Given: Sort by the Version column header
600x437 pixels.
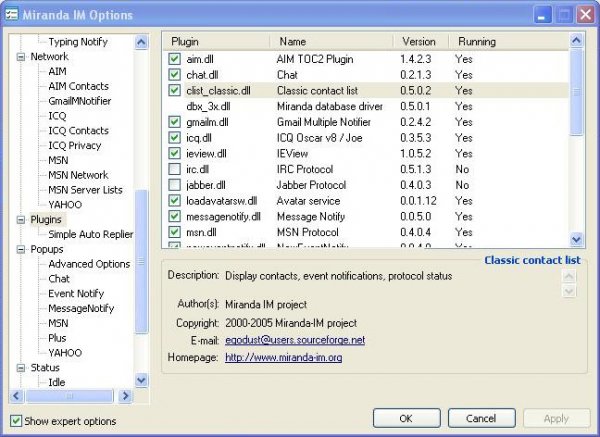Looking at the screenshot, I should 421,41.
